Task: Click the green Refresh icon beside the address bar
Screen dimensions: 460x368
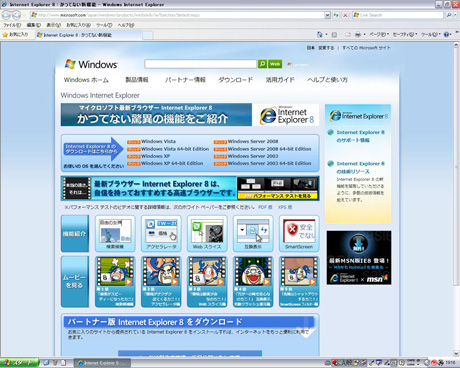Action: point(336,15)
